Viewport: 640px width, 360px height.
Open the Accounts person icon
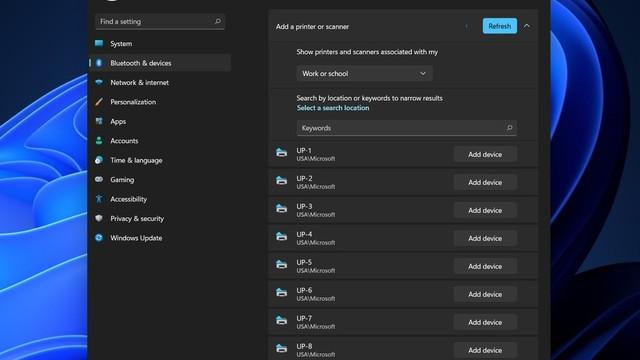[99, 141]
